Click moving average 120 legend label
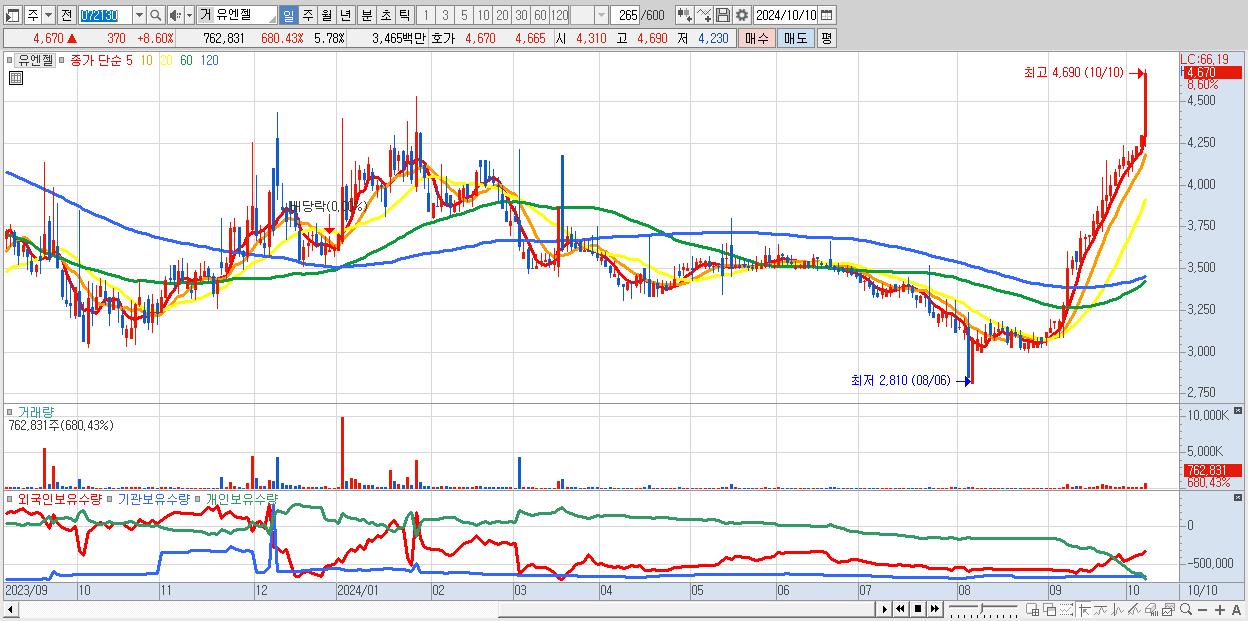Viewport: 1248px width, 621px height. (x=210, y=60)
